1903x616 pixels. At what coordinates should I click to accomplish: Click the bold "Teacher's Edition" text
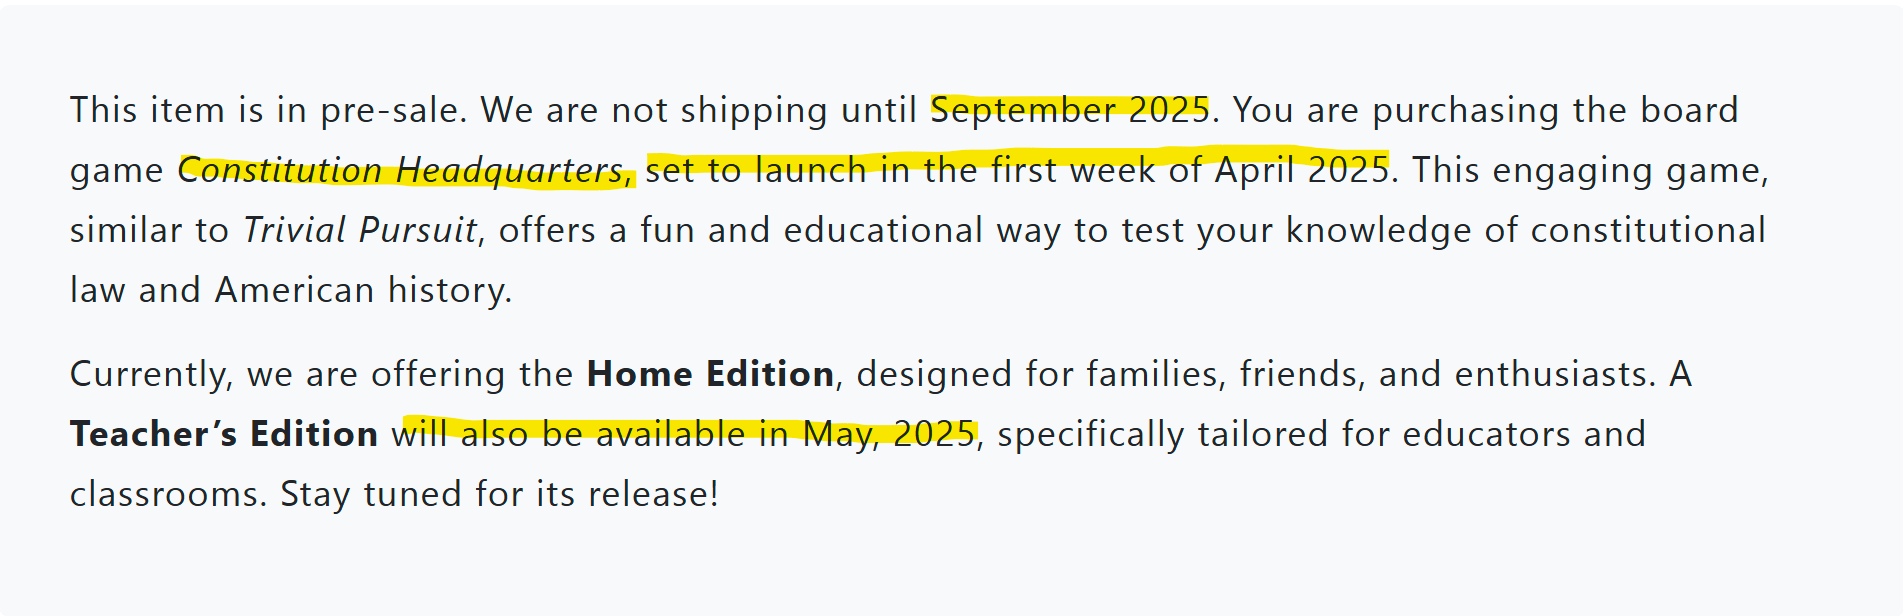point(224,434)
